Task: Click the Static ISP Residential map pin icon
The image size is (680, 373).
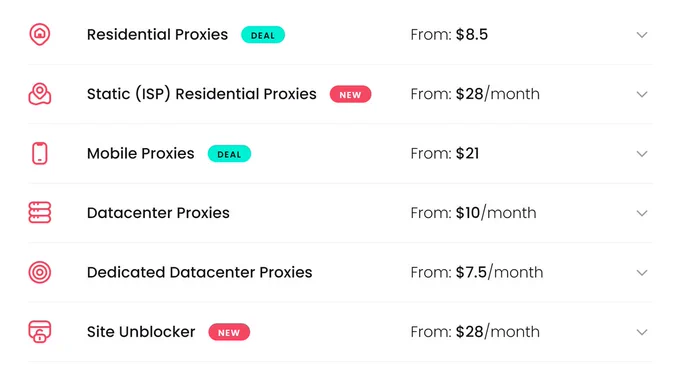Action: [x=39, y=94]
